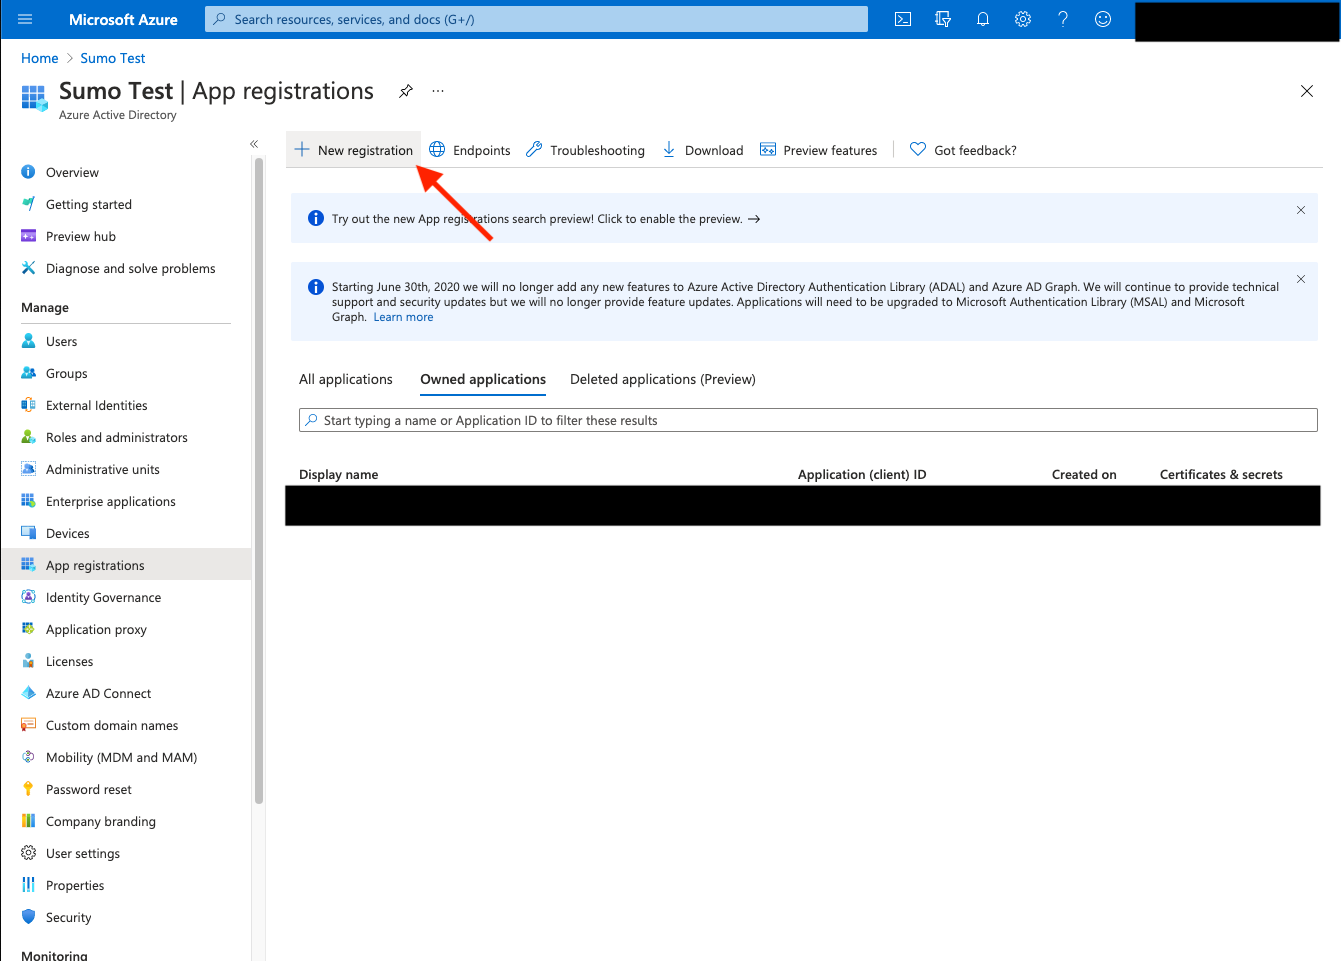Image resolution: width=1341 pixels, height=961 pixels.
Task: Open the more options ellipsis menu
Action: coord(437,90)
